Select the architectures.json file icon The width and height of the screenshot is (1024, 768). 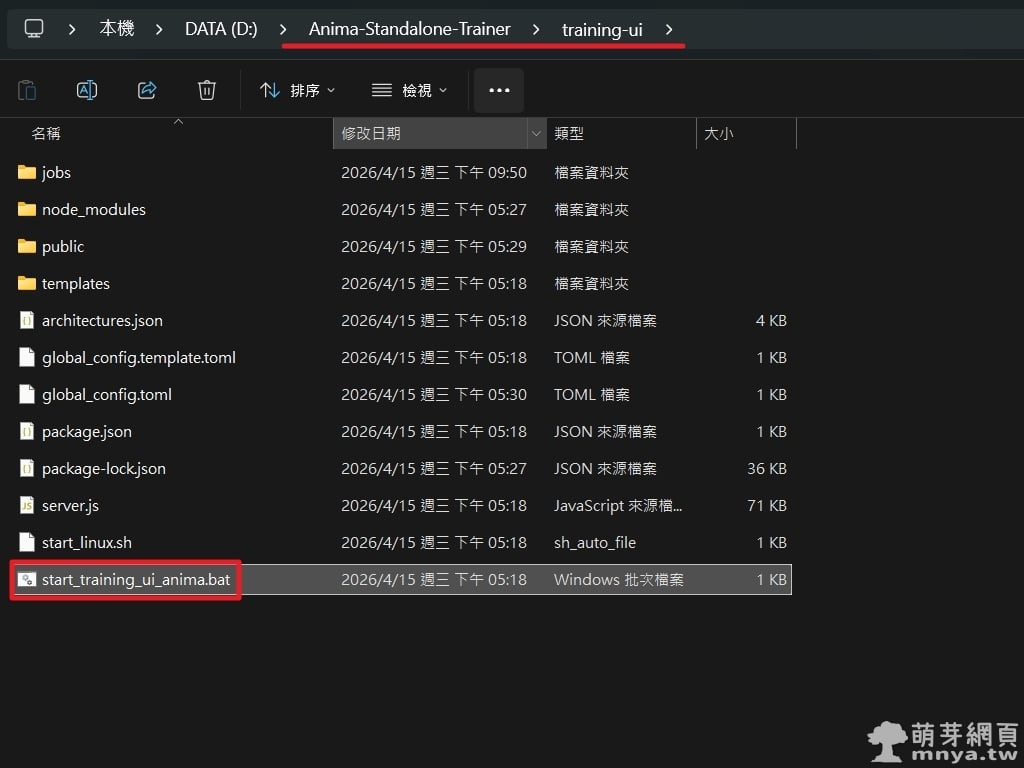(x=27, y=321)
